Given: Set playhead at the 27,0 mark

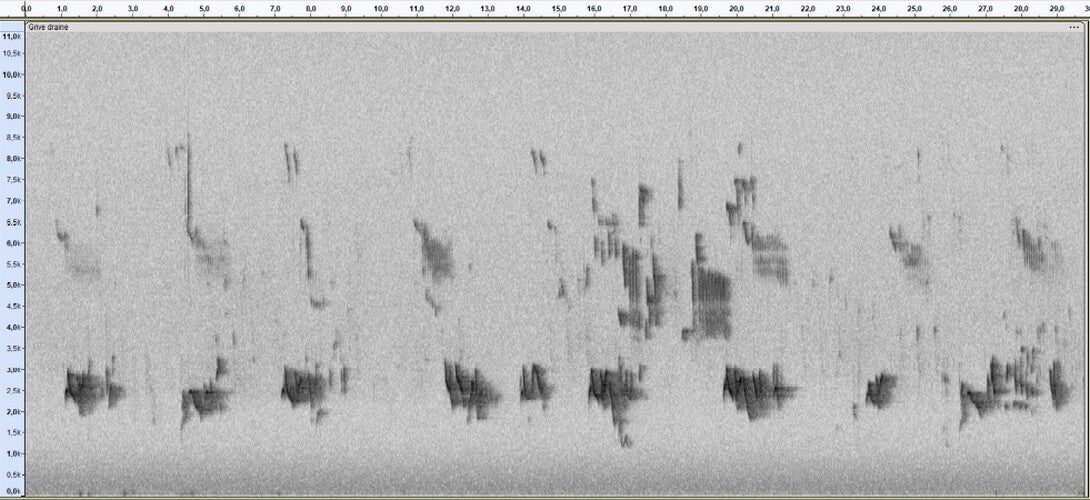Looking at the screenshot, I should [x=985, y=9].
